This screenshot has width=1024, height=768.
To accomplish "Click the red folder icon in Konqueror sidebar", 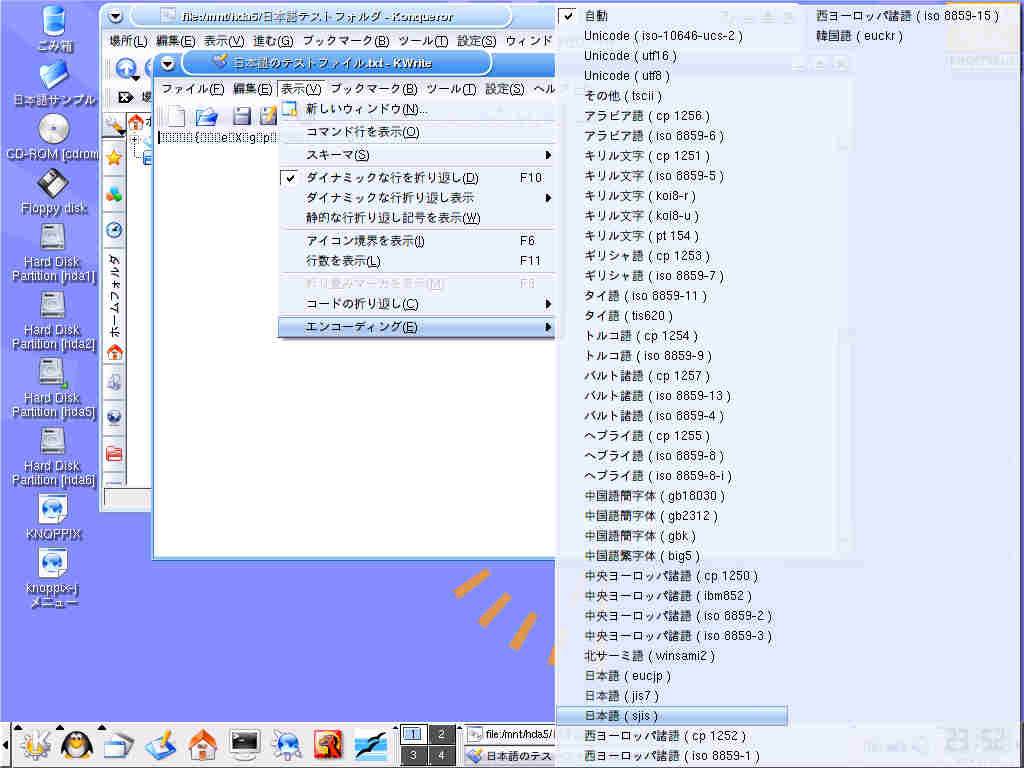I will pos(114,453).
